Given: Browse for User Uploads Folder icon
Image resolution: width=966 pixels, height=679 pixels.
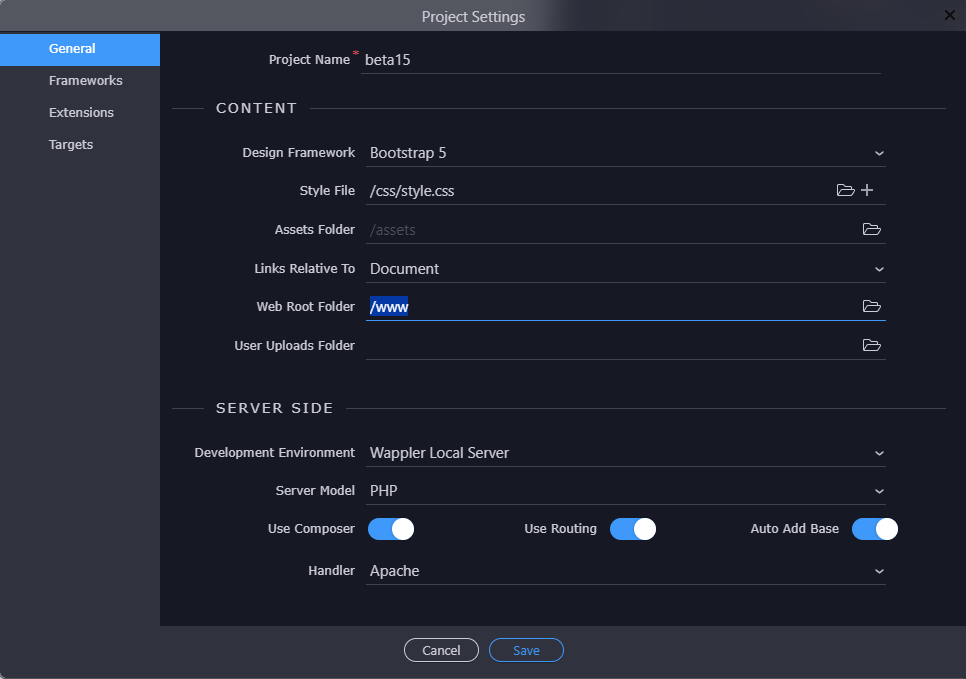Looking at the screenshot, I should click(871, 345).
